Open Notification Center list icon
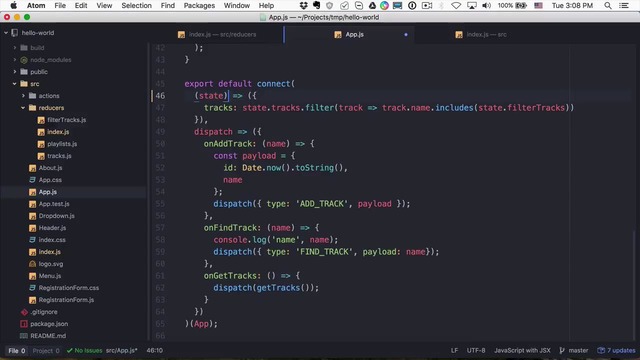Screen dimensions: 640x360 624,5
